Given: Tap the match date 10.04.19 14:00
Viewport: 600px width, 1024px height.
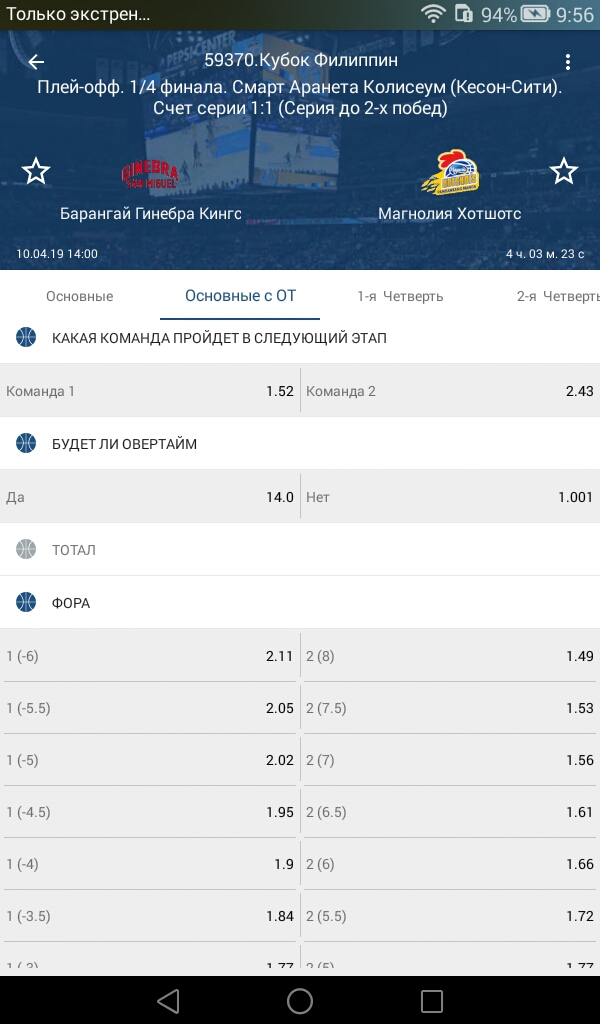Looking at the screenshot, I should 57,254.
